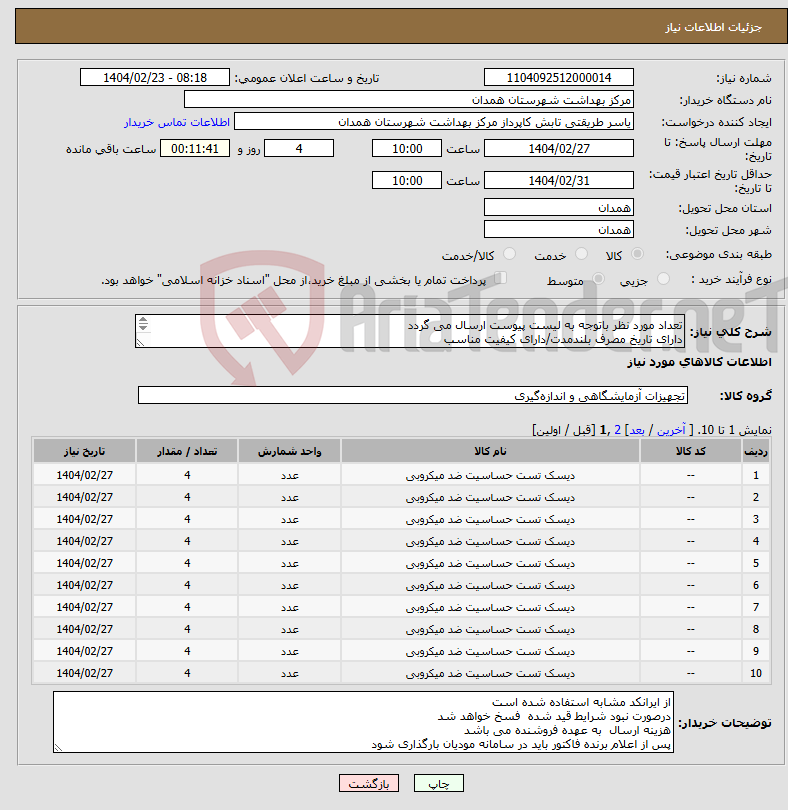The image size is (788, 810).
Task: Click the price validity date 1404/02/31 field
Action: [559, 181]
